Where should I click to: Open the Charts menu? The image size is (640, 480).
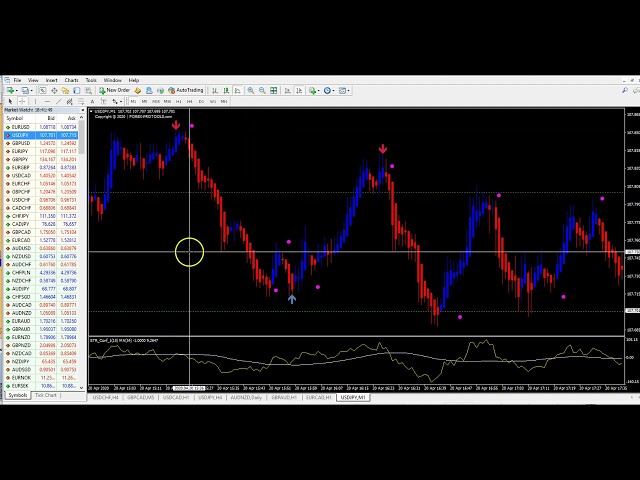click(71, 80)
